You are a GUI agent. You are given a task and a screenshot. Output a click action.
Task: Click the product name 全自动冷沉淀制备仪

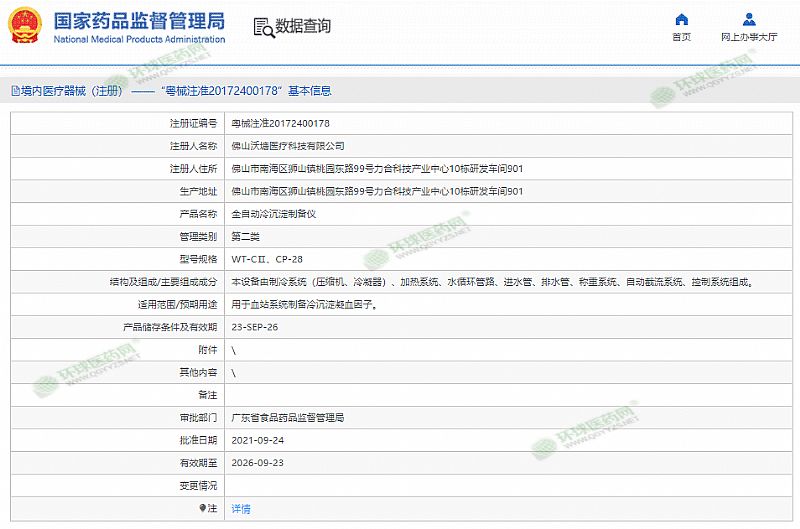273,214
